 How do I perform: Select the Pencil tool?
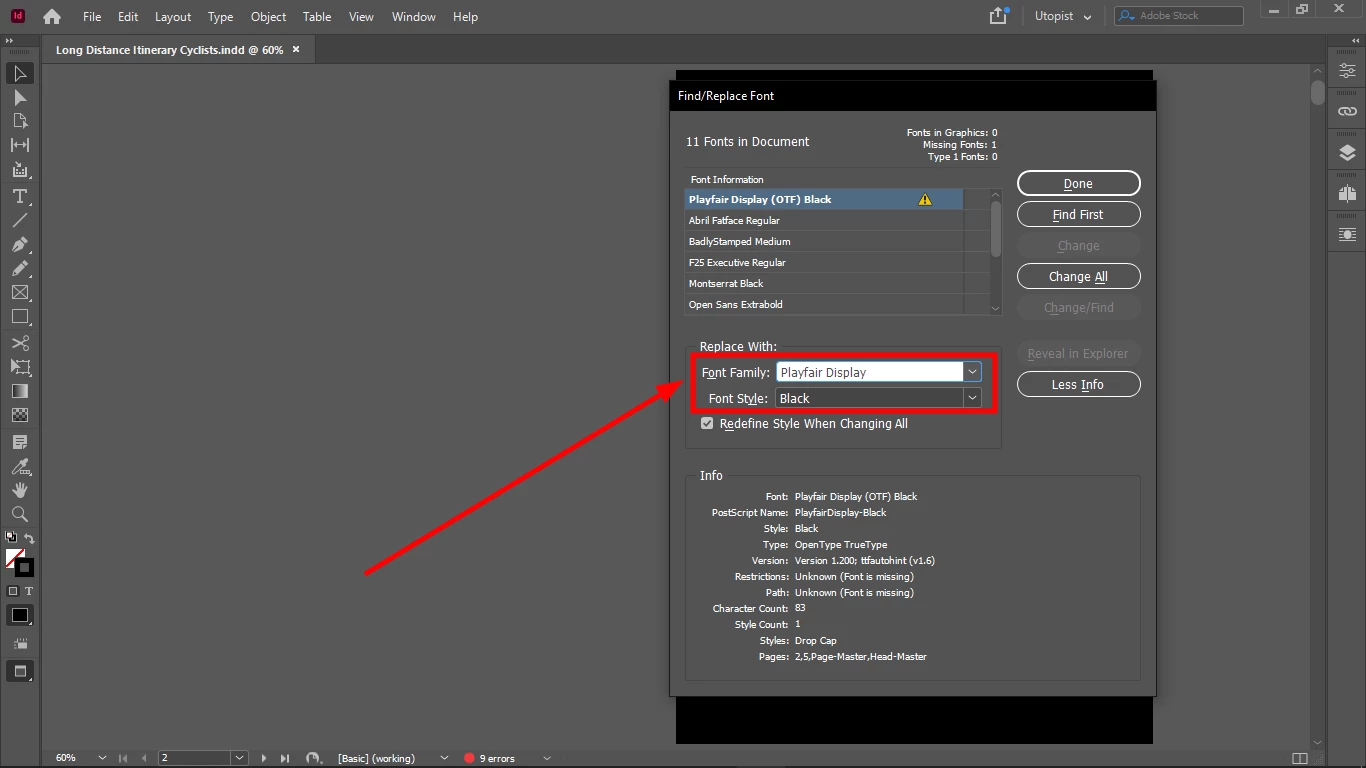click(x=20, y=269)
